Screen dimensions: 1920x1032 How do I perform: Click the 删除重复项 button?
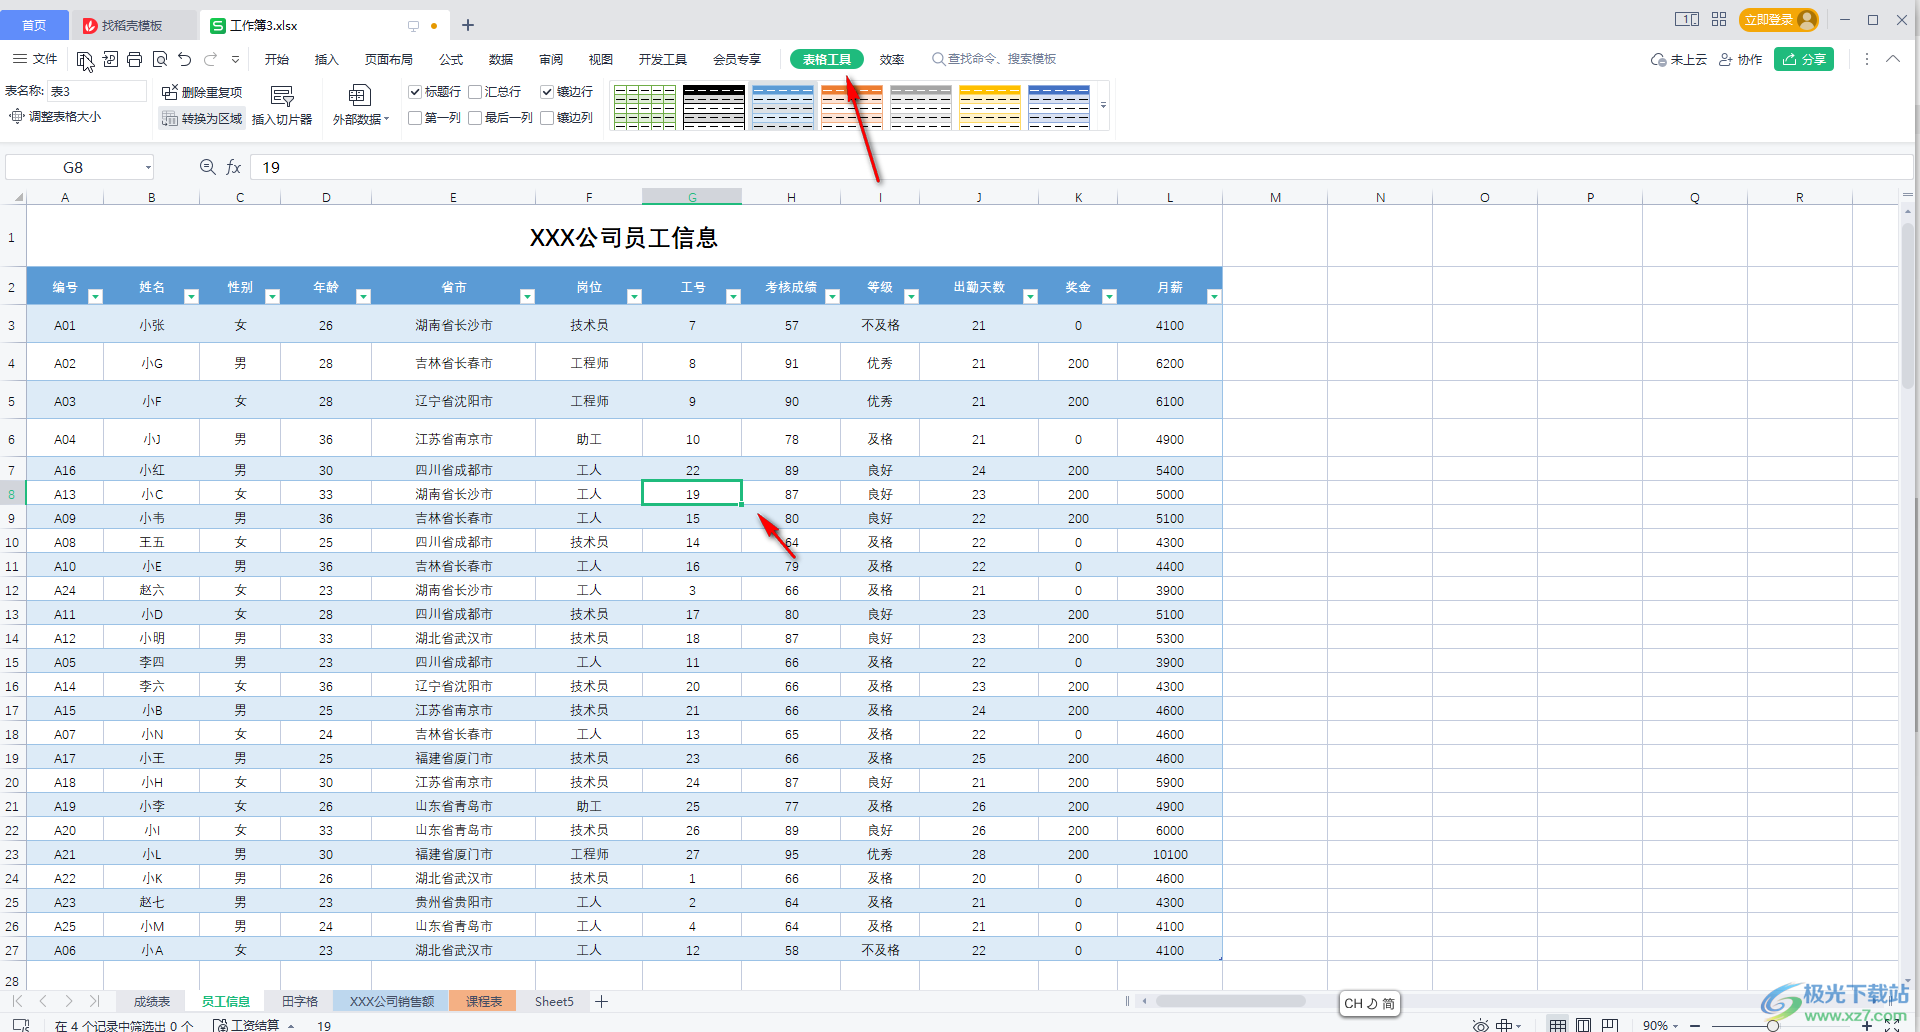click(202, 92)
